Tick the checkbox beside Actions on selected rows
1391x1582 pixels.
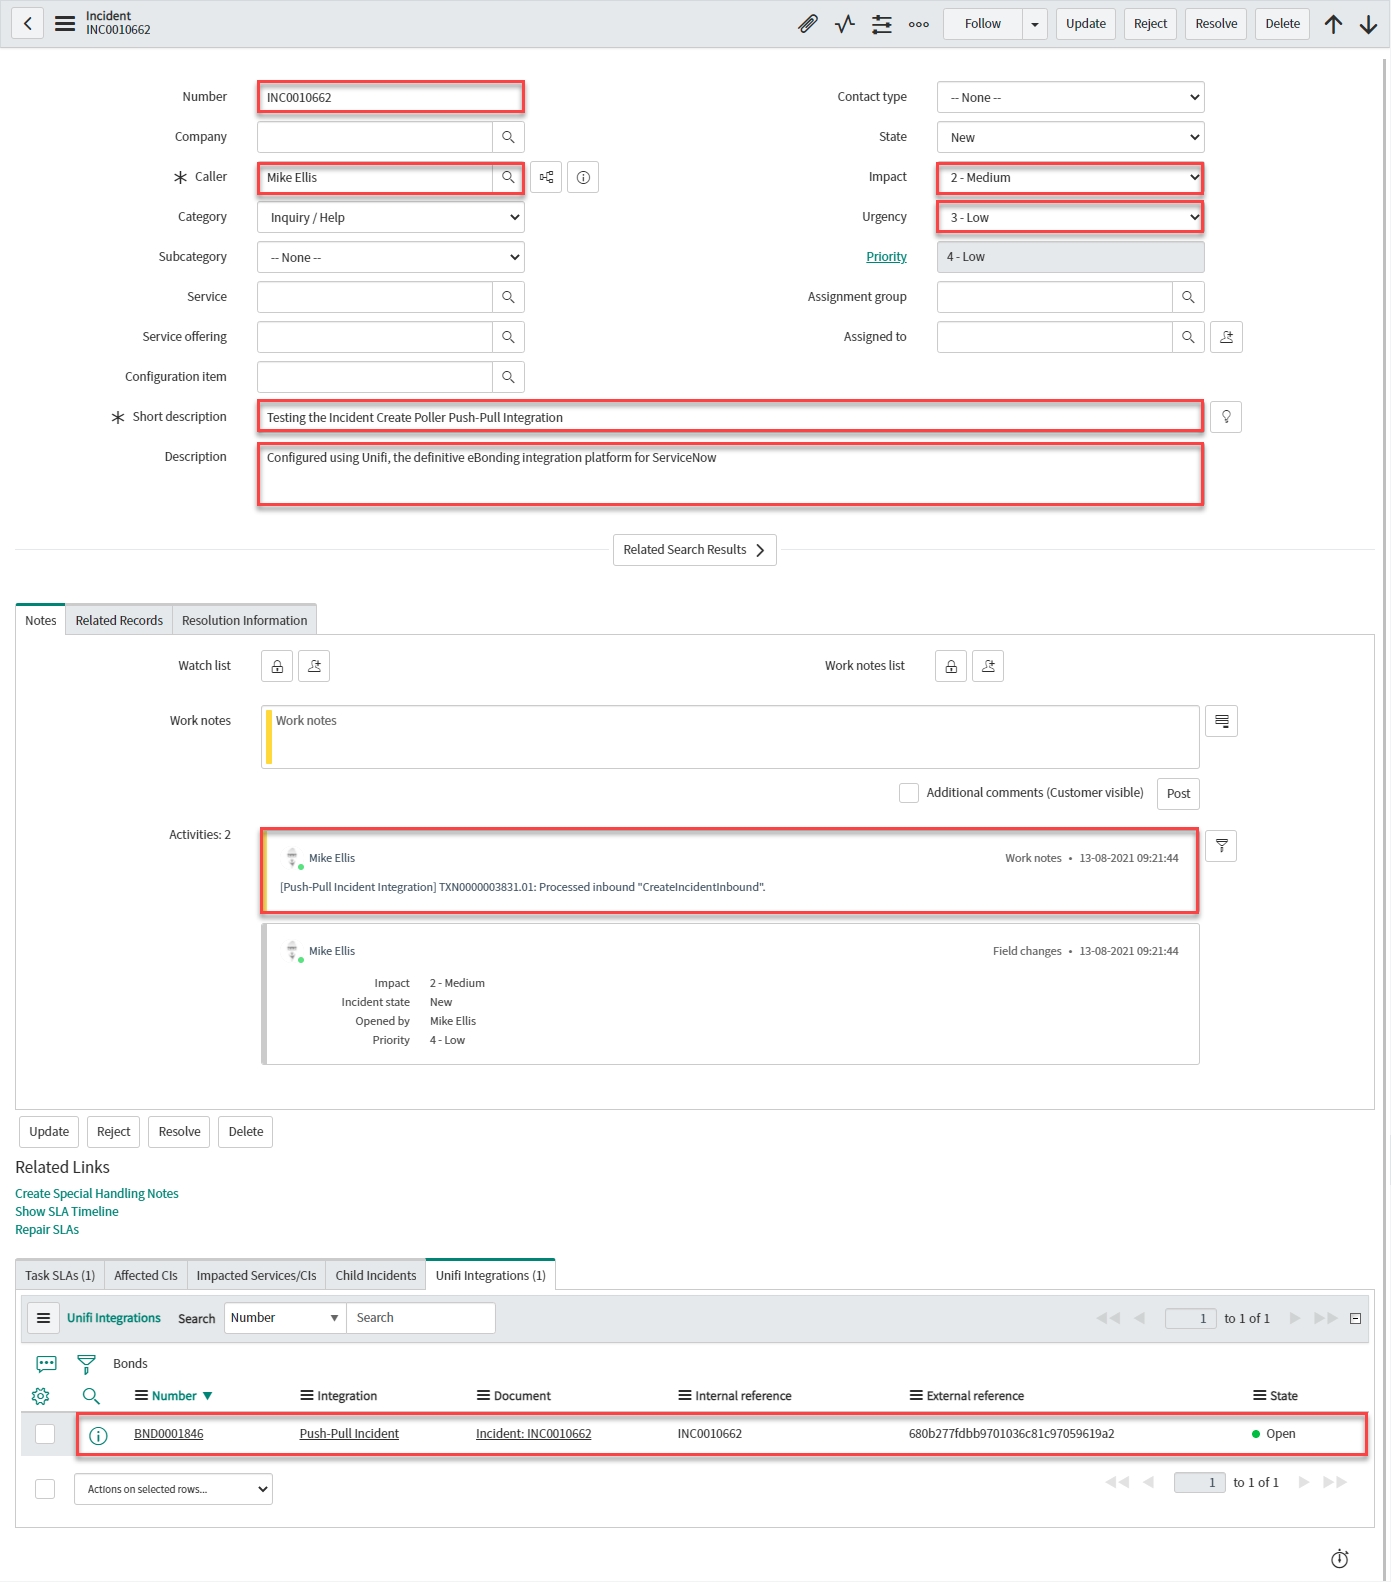pos(45,1489)
